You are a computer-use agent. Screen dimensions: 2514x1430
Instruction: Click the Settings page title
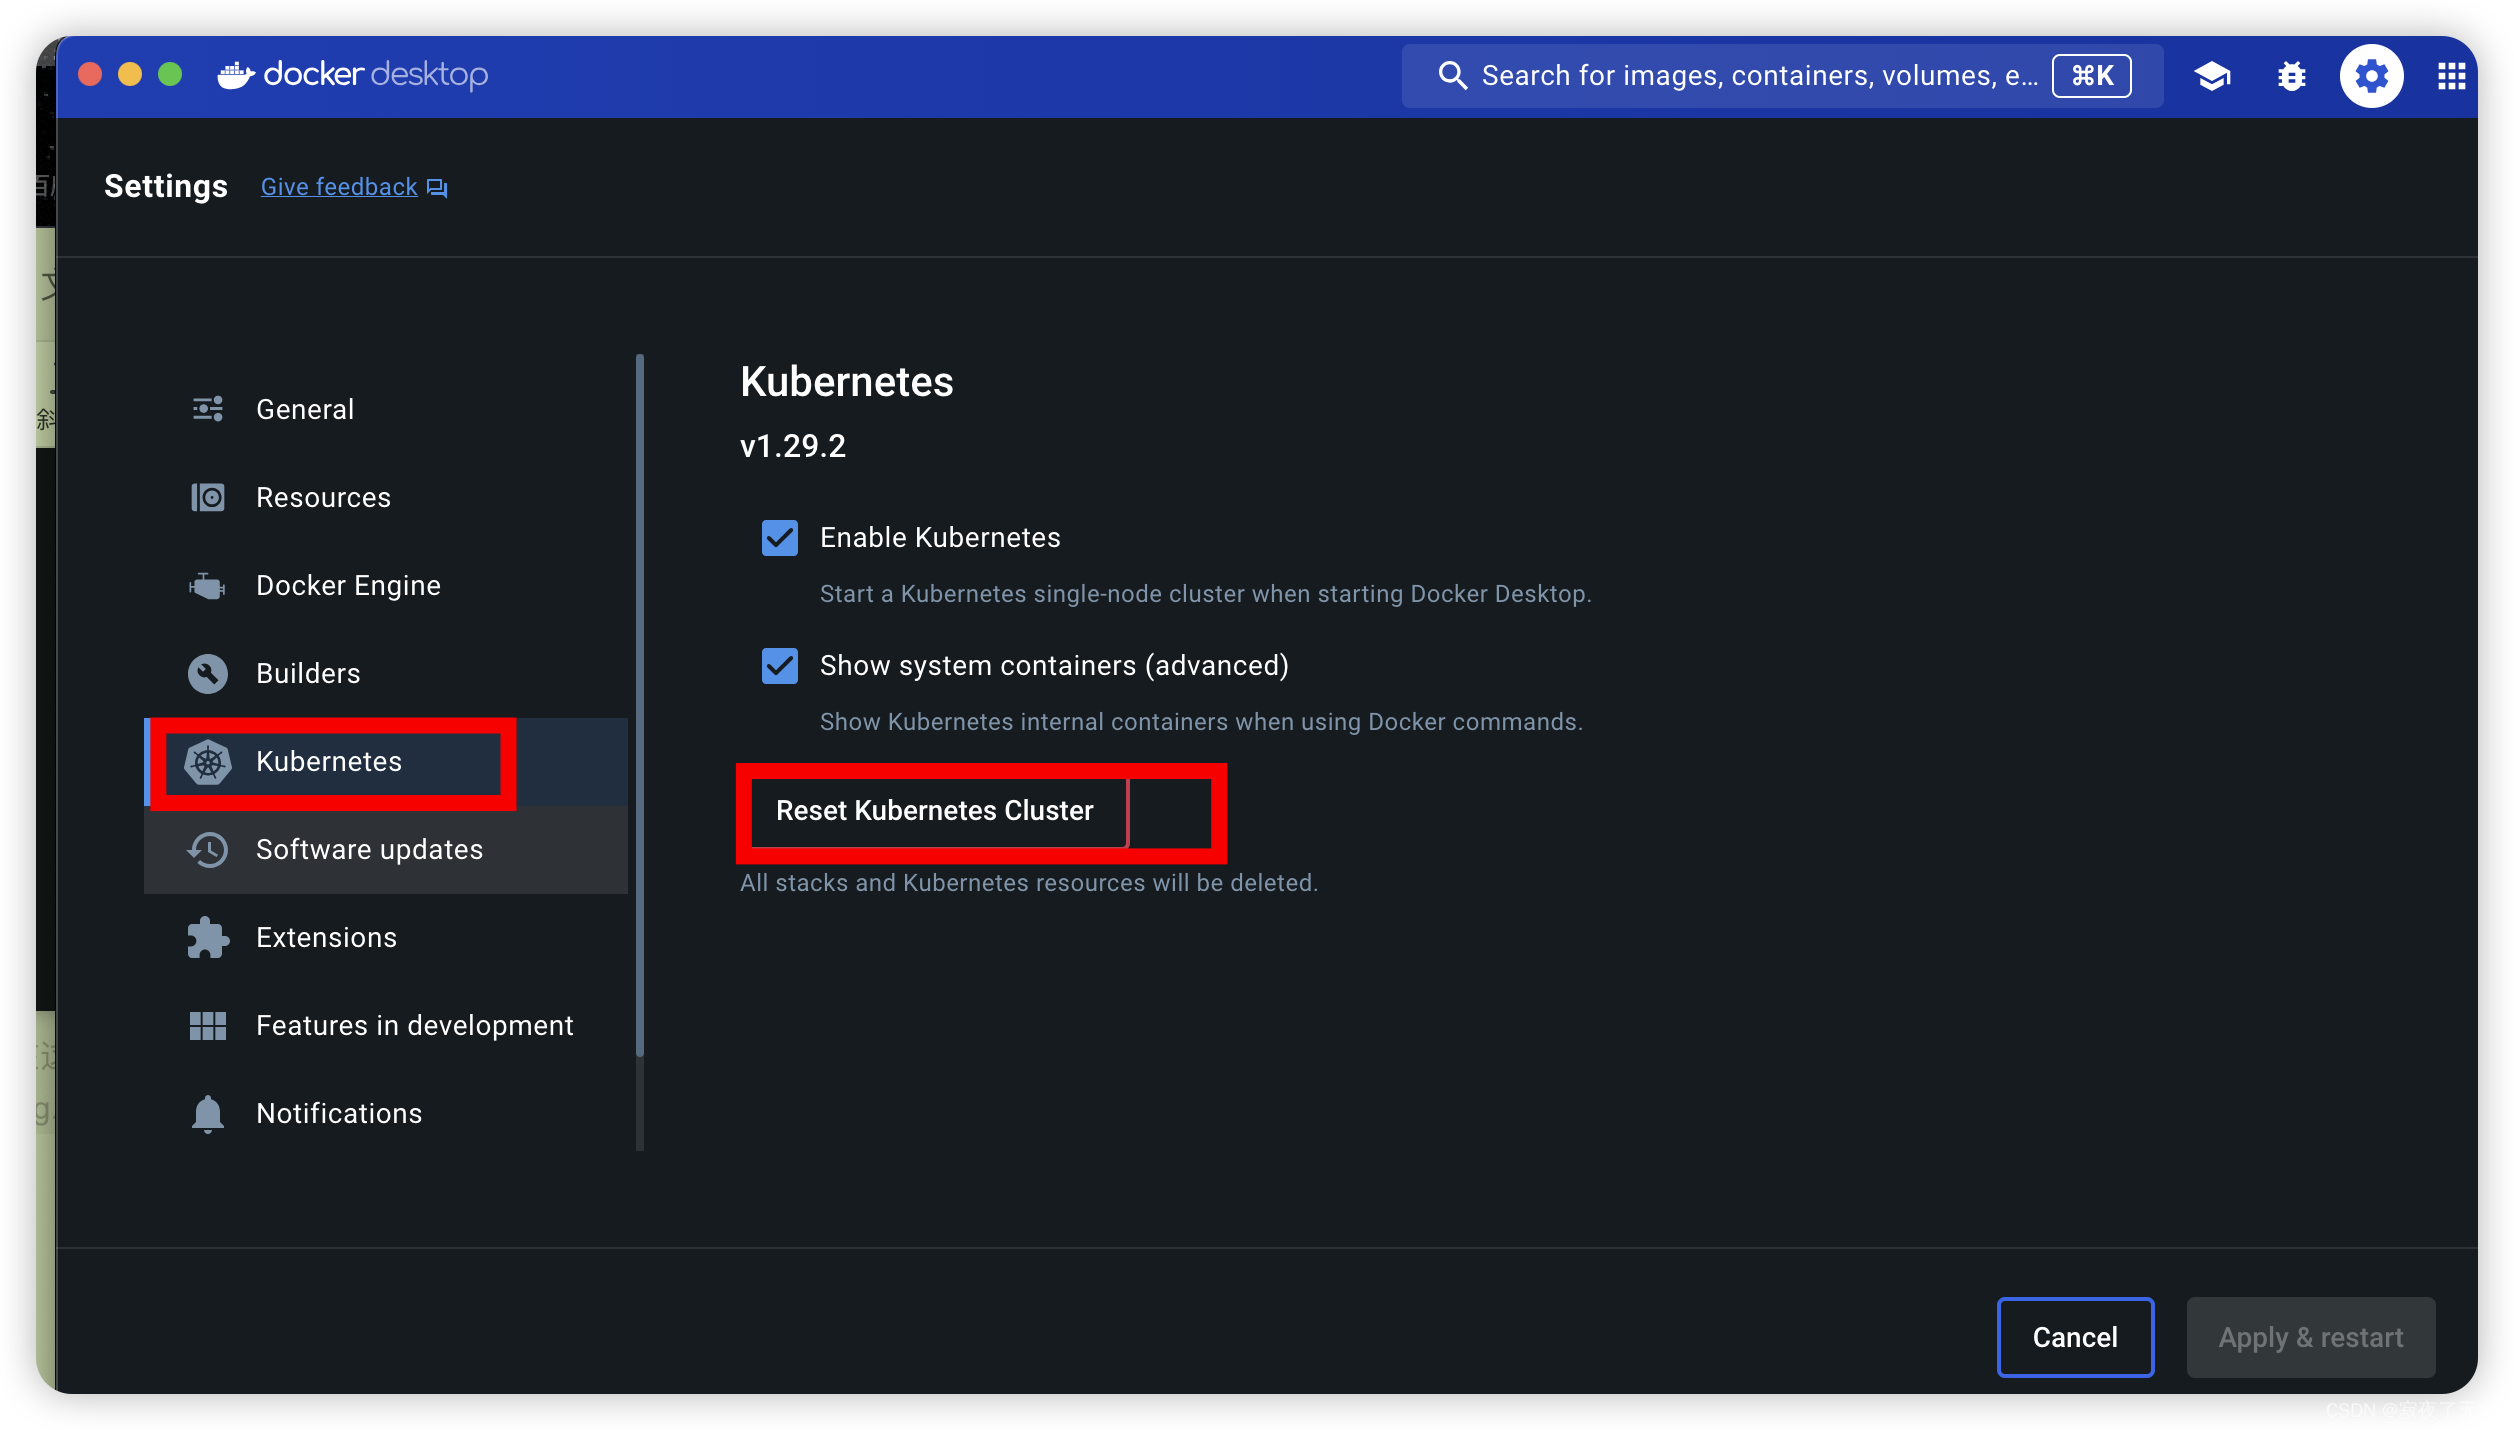pyautogui.click(x=166, y=187)
